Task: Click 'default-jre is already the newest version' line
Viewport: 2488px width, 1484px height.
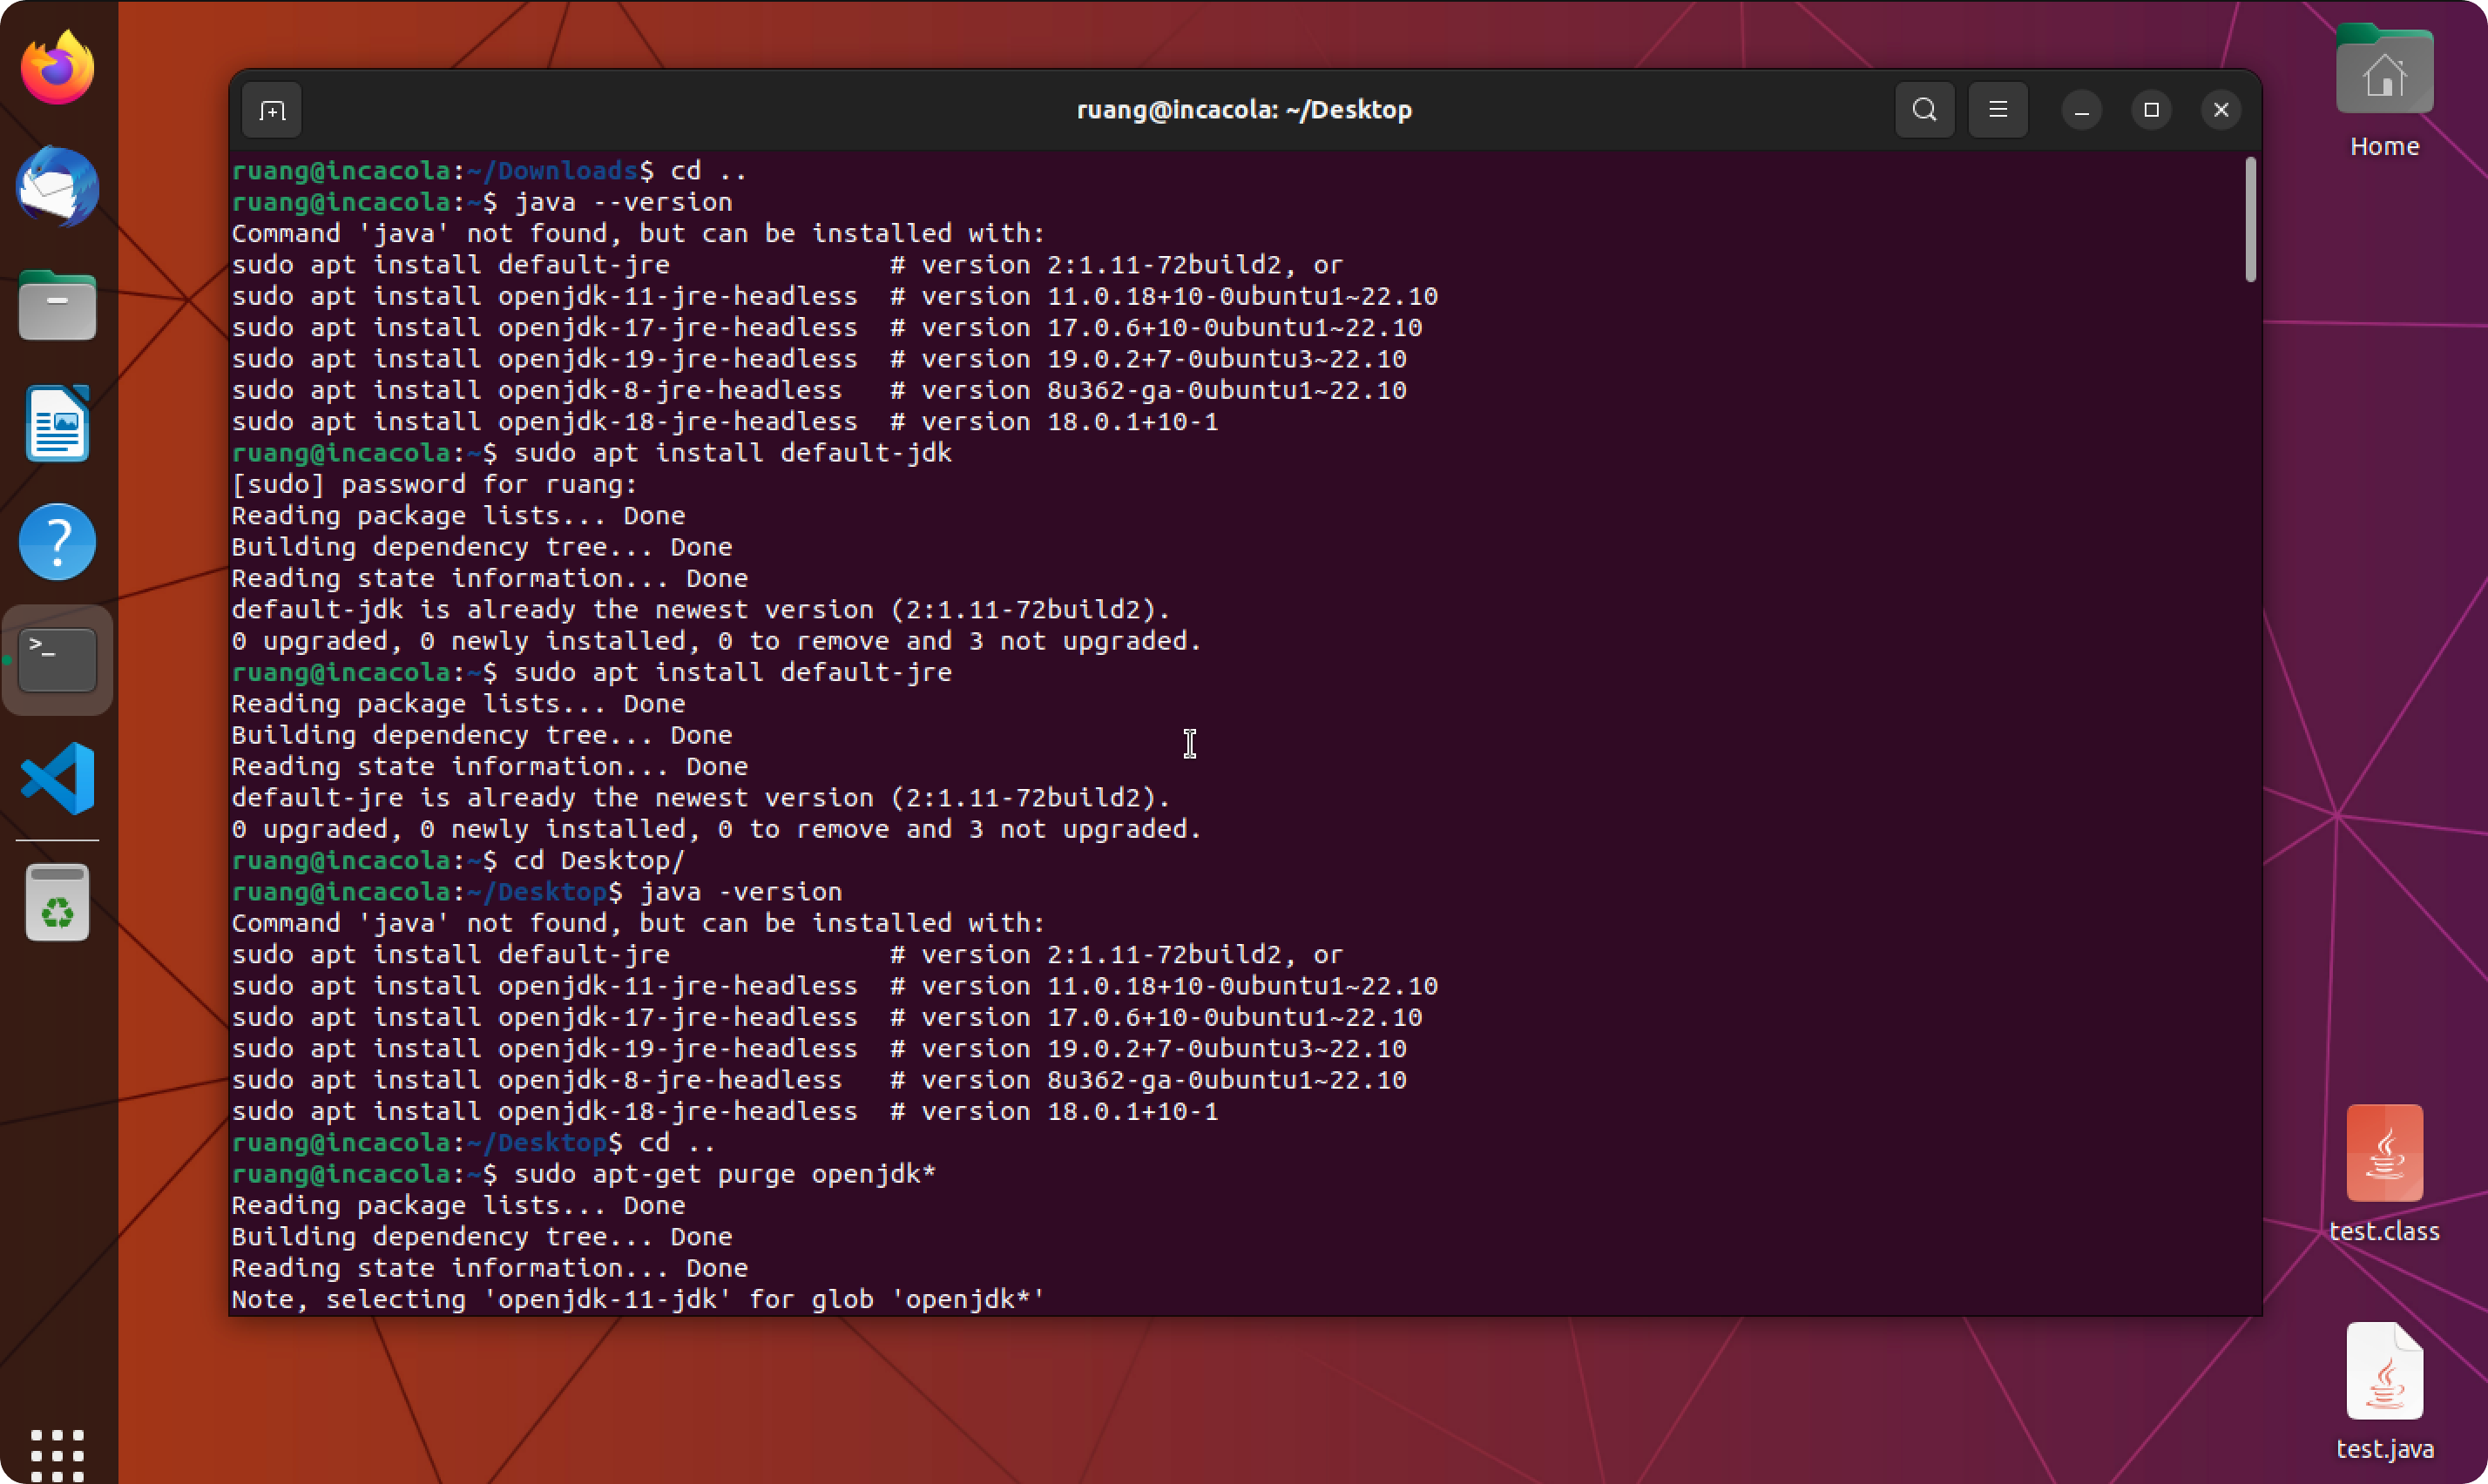Action: (x=701, y=798)
